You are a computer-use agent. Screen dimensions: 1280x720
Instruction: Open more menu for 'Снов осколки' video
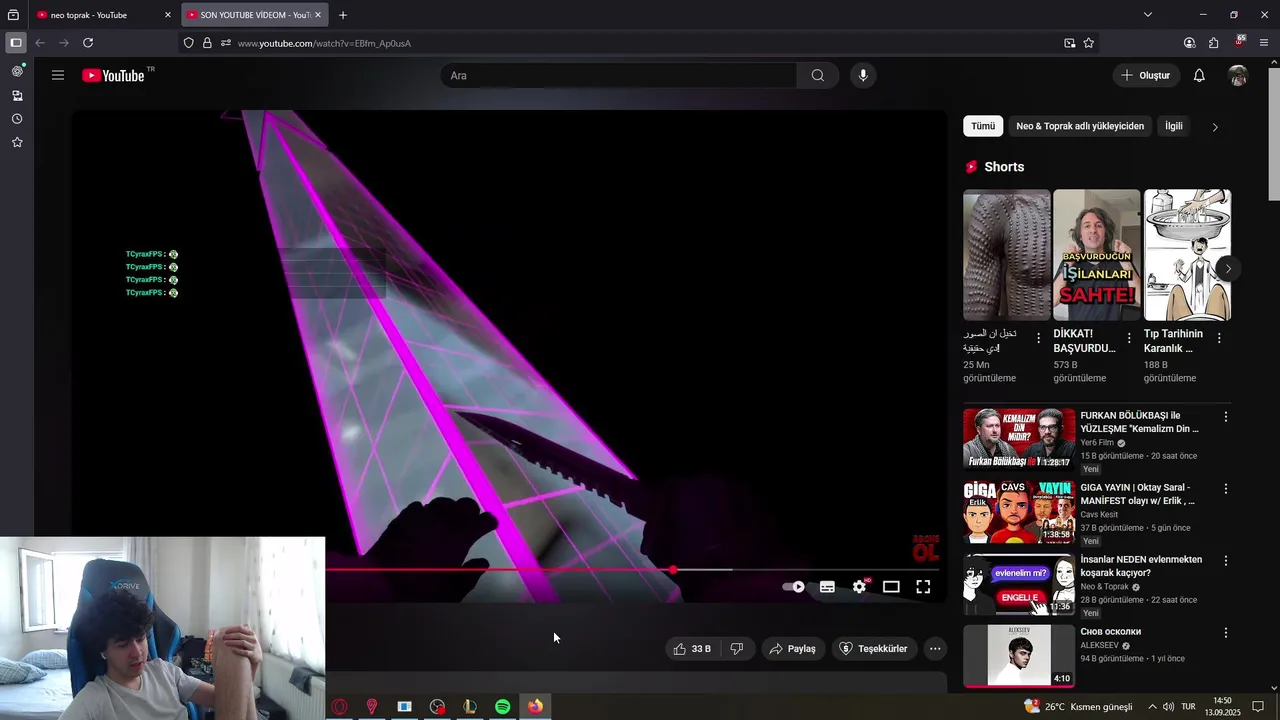(1226, 632)
